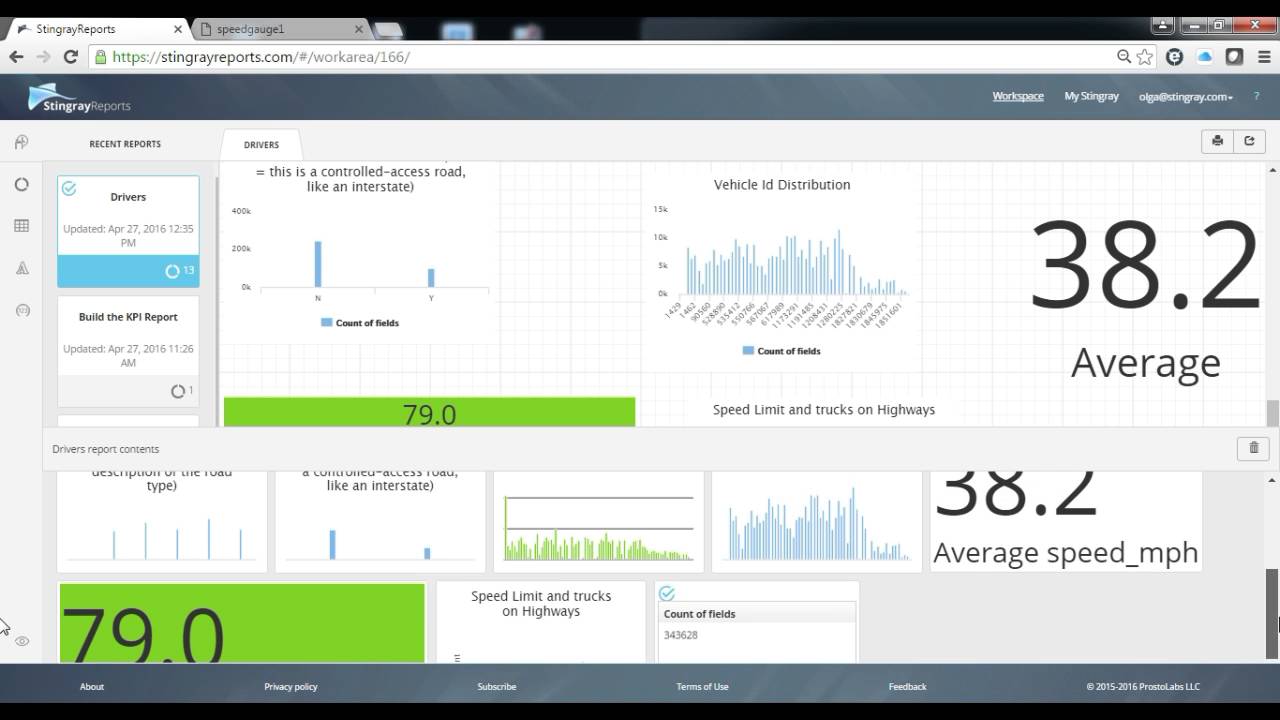Go back with browser back arrow

(x=16, y=57)
